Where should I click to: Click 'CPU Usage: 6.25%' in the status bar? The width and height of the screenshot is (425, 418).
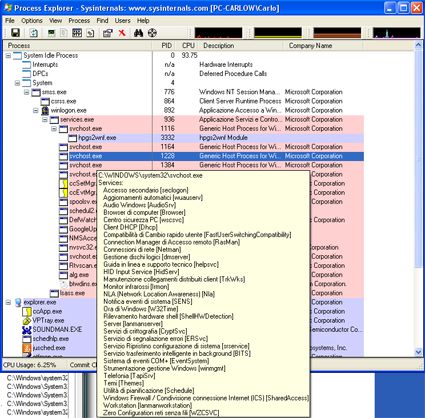[x=30, y=365]
